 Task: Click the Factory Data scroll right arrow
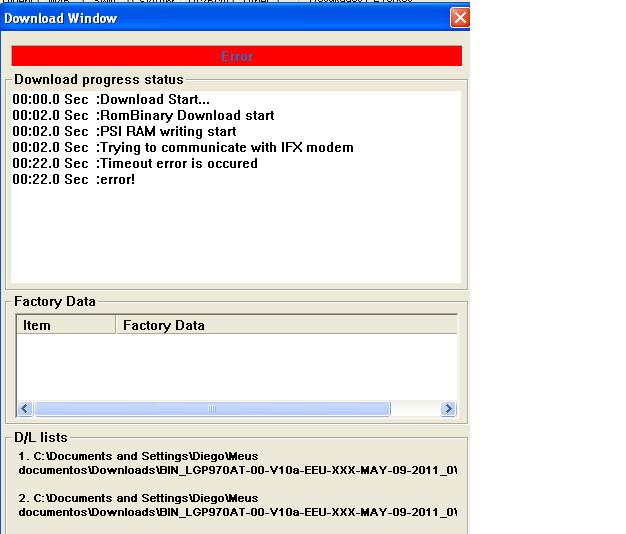click(x=448, y=409)
